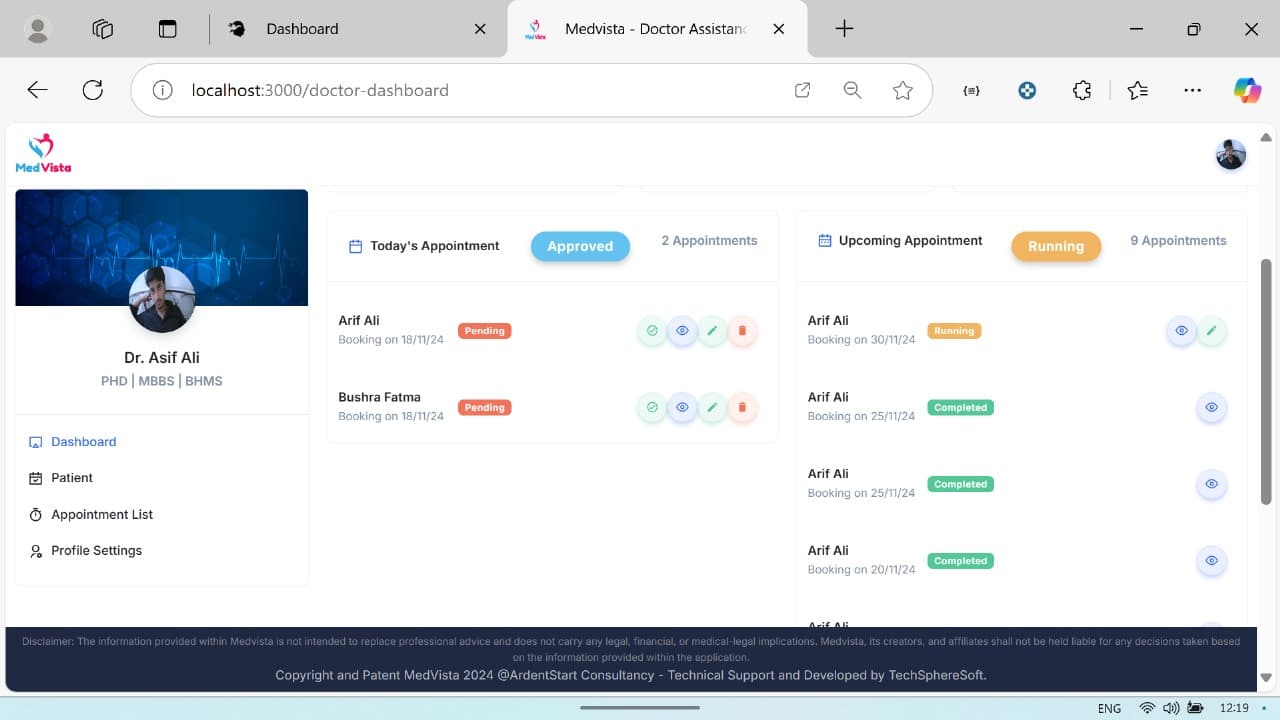Image resolution: width=1280 pixels, height=720 pixels.
Task: Delete Bushra Fatma's appointment
Action: point(742,408)
